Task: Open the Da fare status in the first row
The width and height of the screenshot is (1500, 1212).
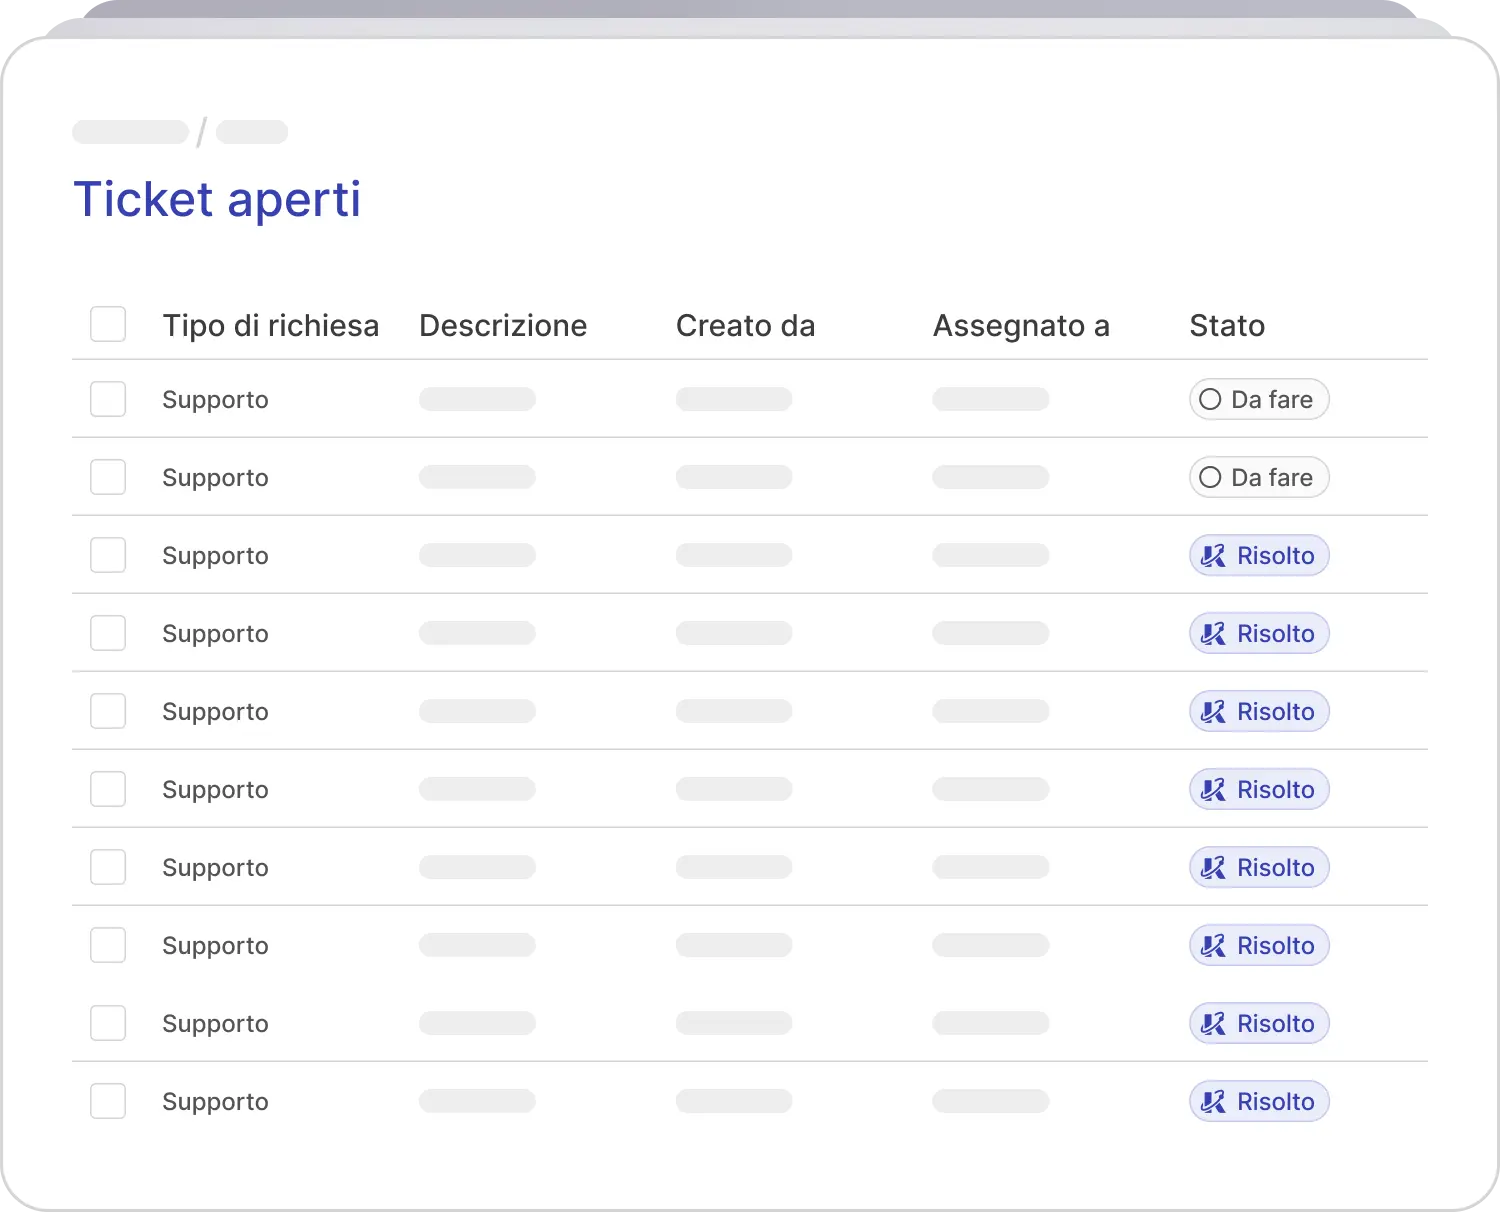Action: pyautogui.click(x=1259, y=399)
